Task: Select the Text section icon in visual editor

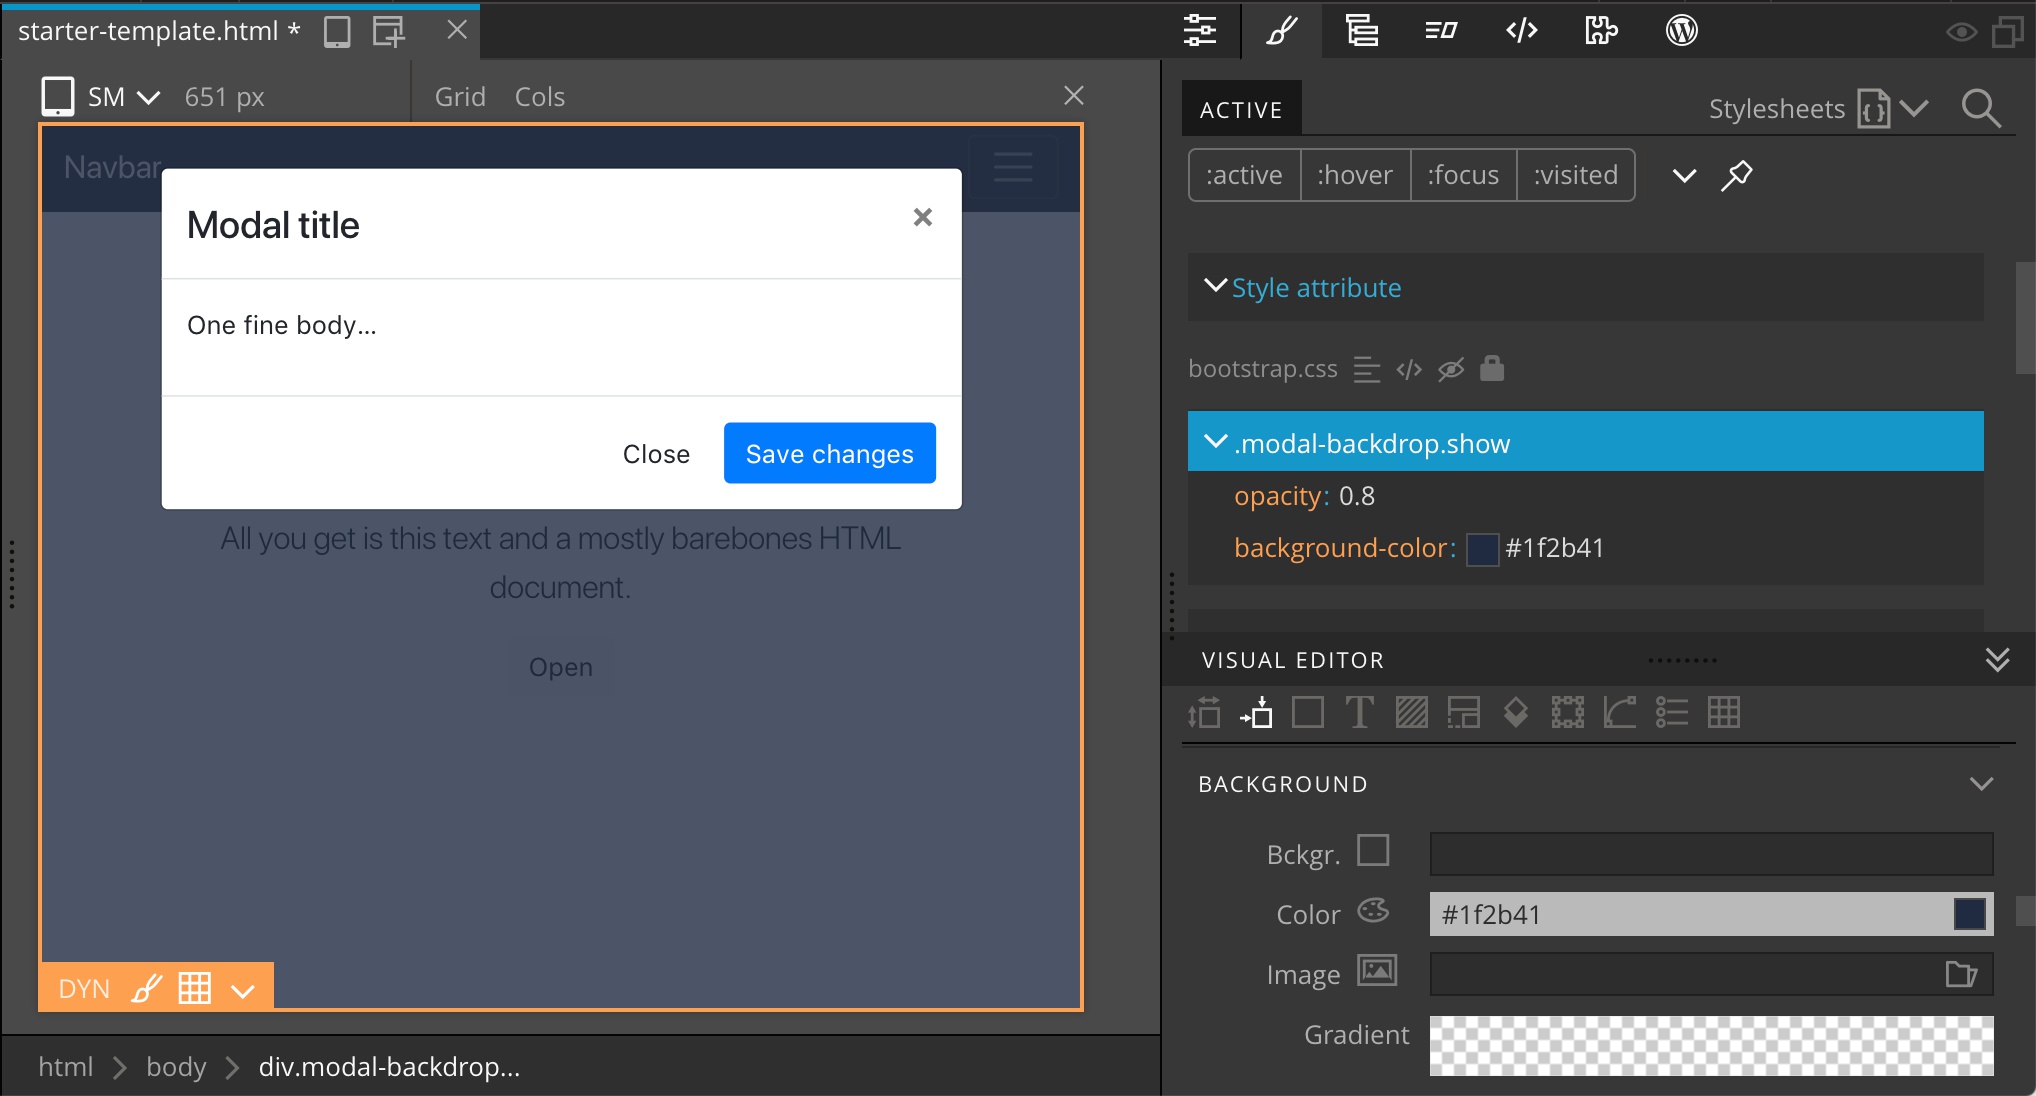Action: coord(1360,713)
